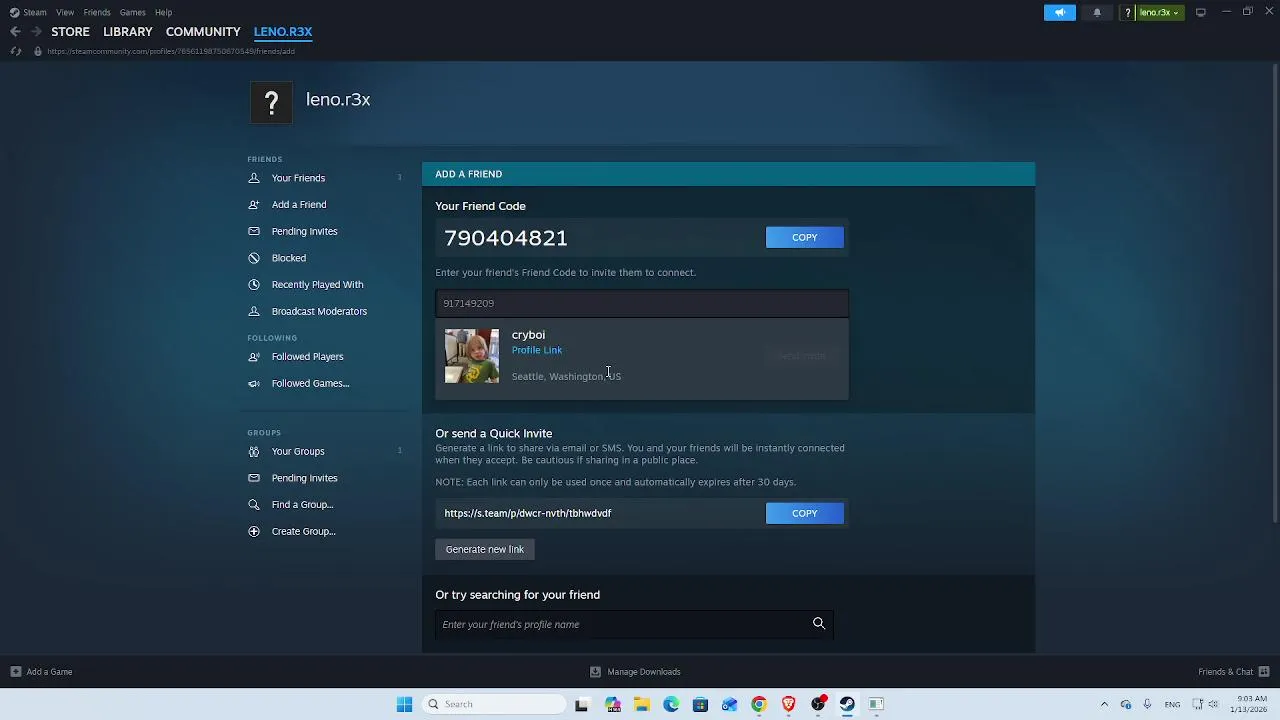Open Create Group

coord(303,531)
